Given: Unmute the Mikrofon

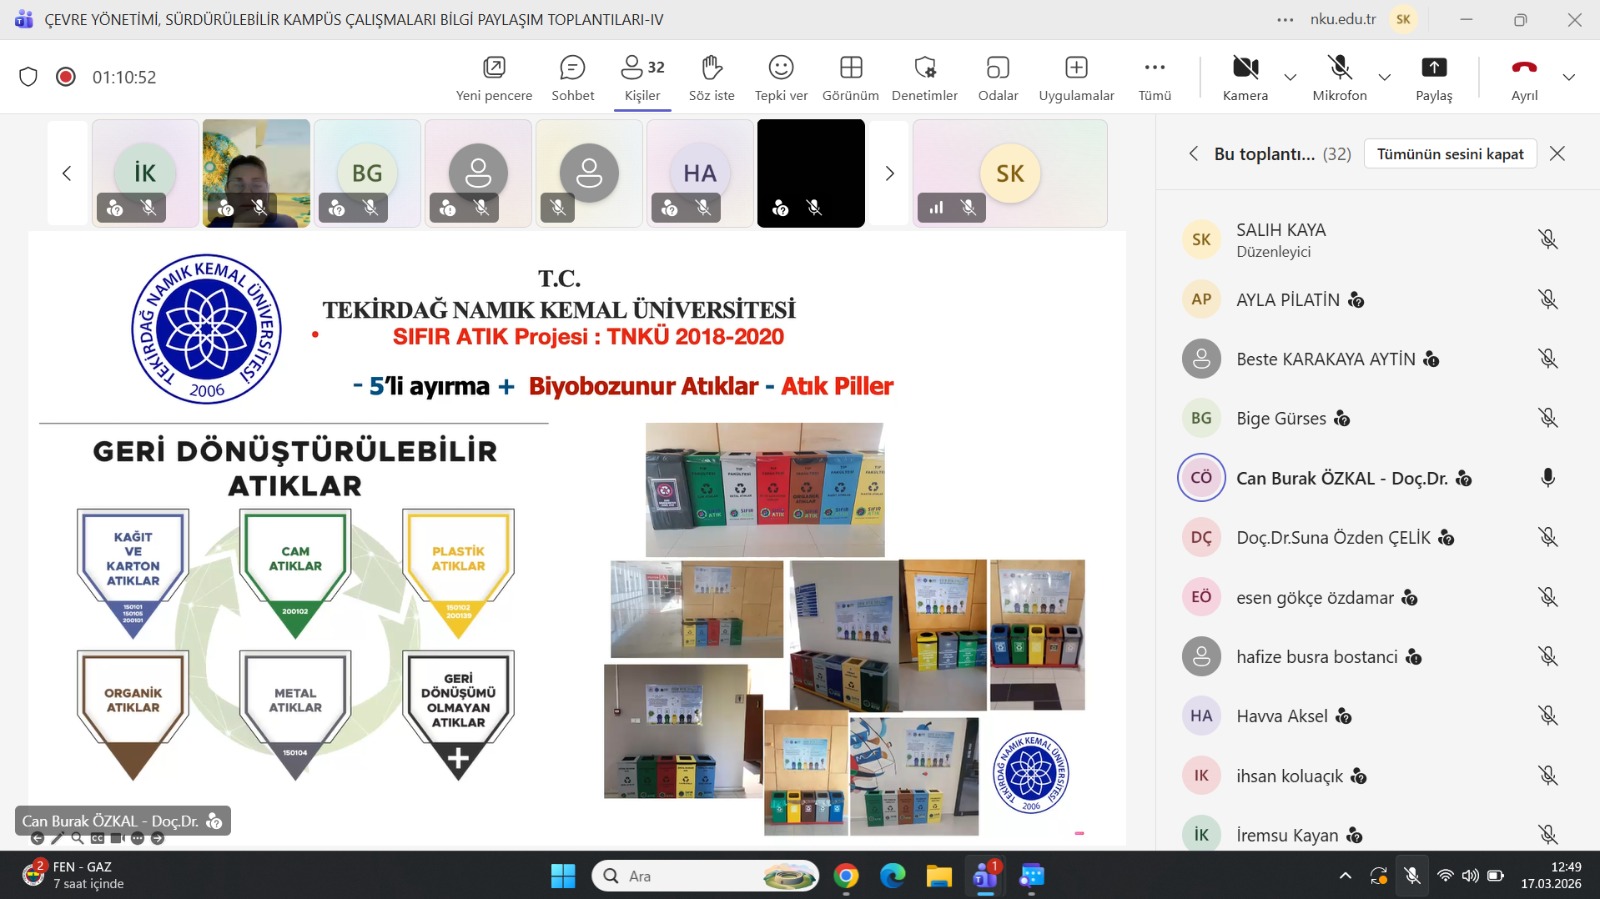Looking at the screenshot, I should tap(1340, 78).
